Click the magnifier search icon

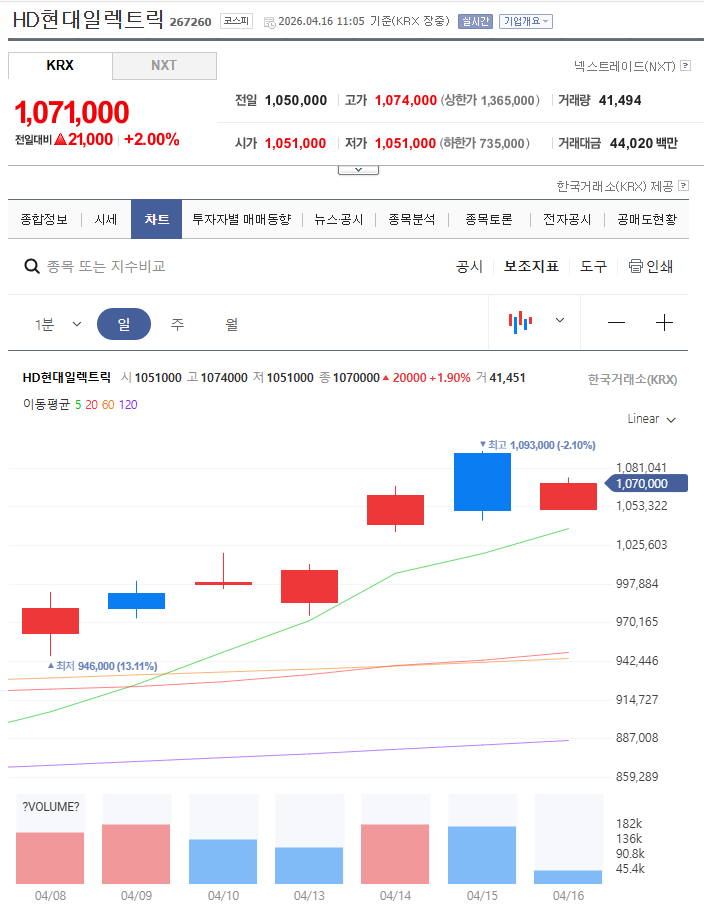[x=31, y=266]
